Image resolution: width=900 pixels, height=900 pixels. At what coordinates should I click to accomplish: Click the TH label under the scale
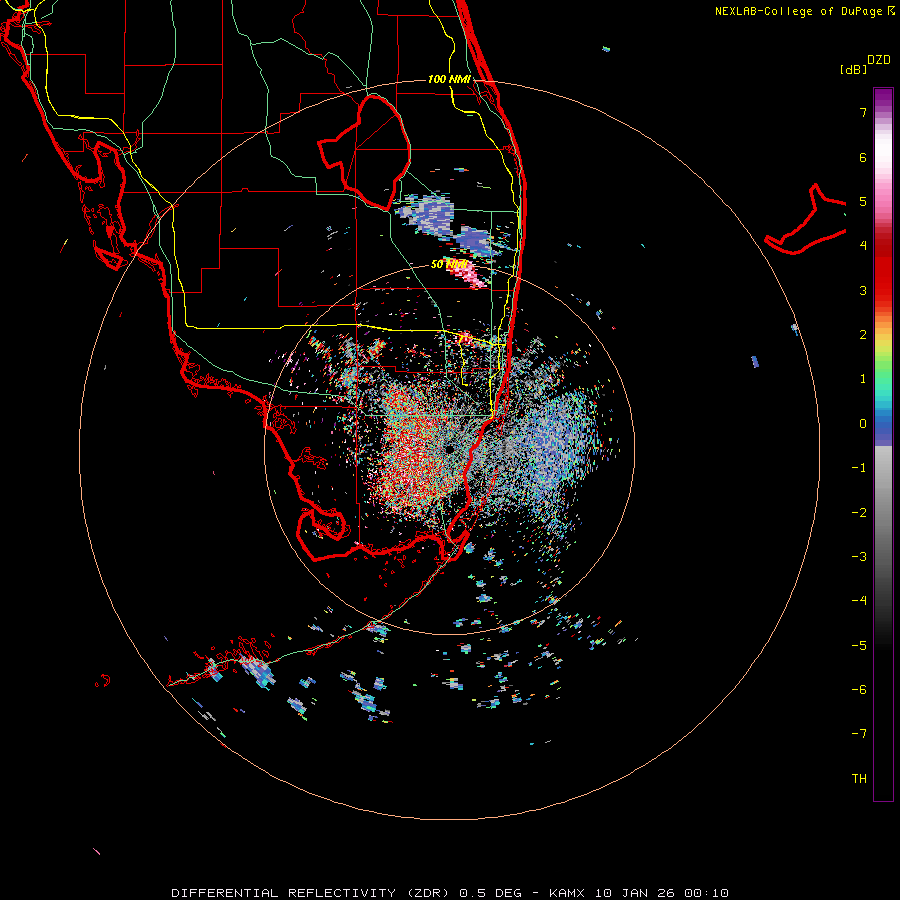click(x=859, y=779)
